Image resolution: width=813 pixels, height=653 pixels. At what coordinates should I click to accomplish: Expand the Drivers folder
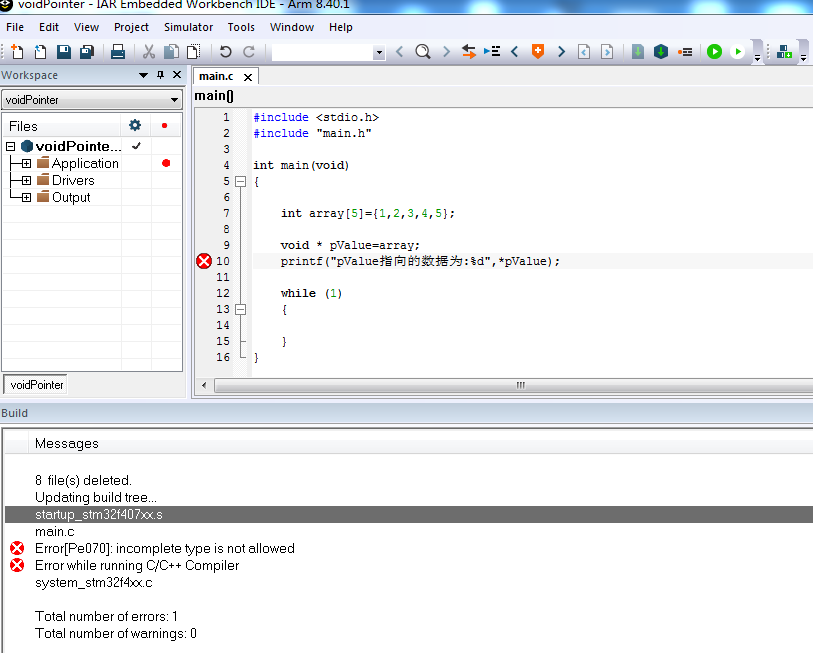(26, 180)
